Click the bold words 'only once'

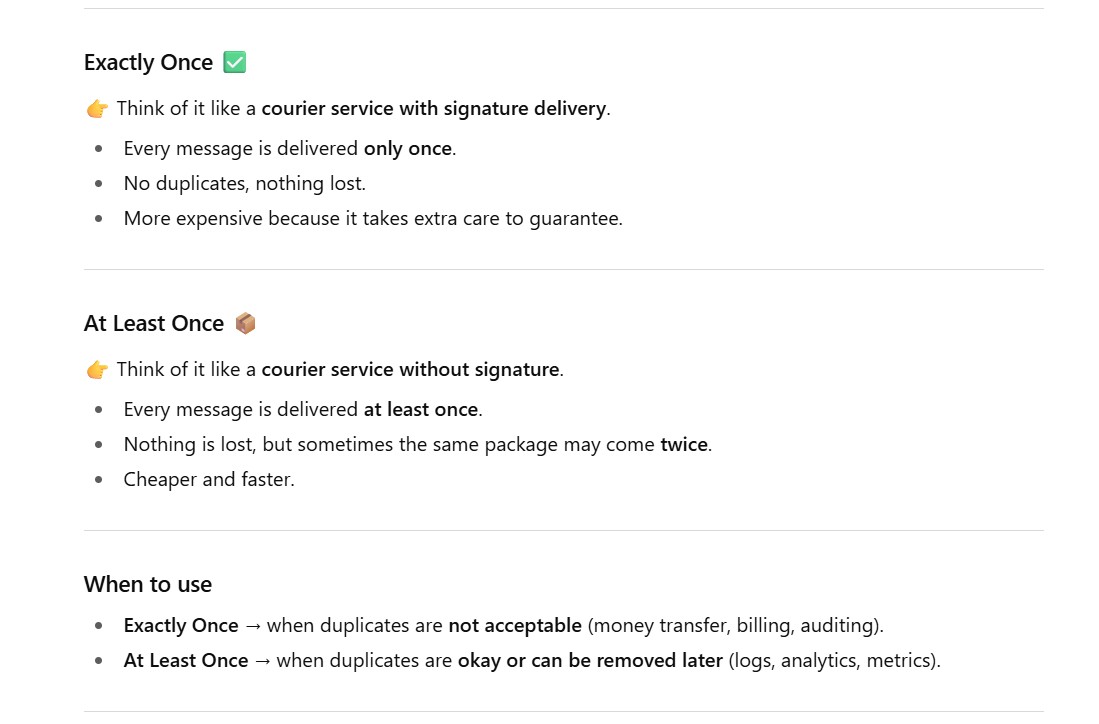pyautogui.click(x=407, y=149)
